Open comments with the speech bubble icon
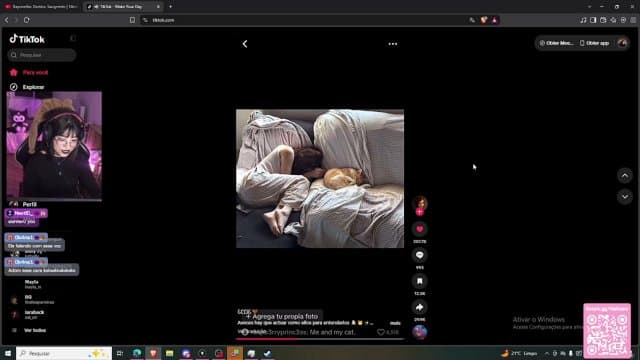Screen dimensions: 640x360 click(x=420, y=255)
